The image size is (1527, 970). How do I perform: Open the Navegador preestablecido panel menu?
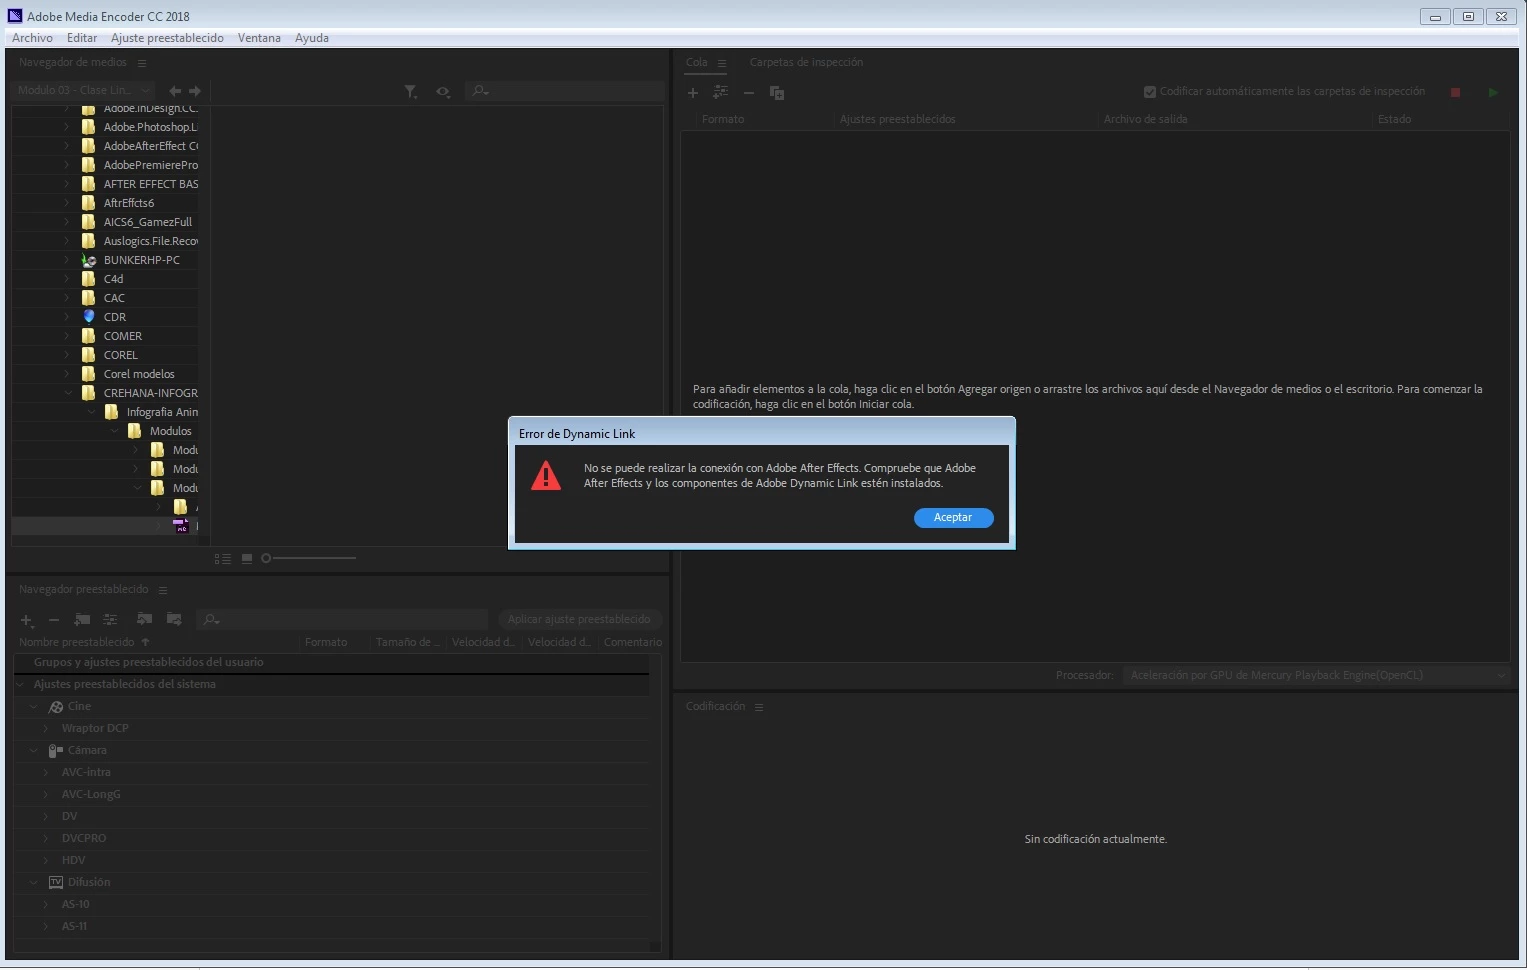(x=163, y=590)
